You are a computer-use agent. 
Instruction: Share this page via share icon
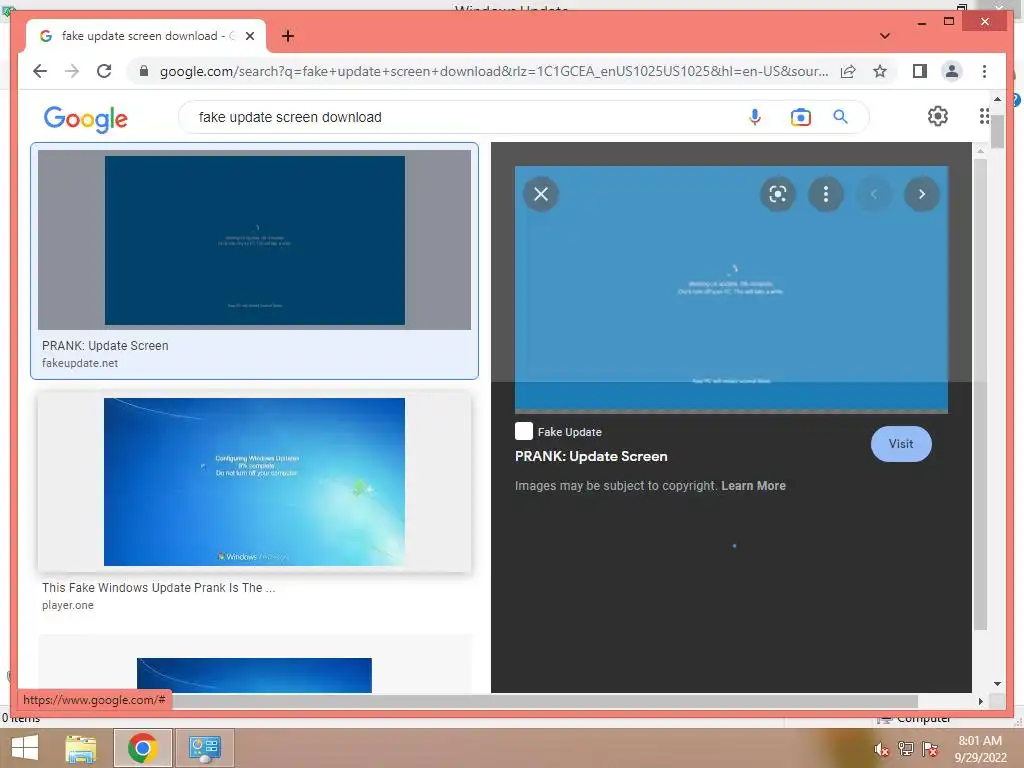848,71
